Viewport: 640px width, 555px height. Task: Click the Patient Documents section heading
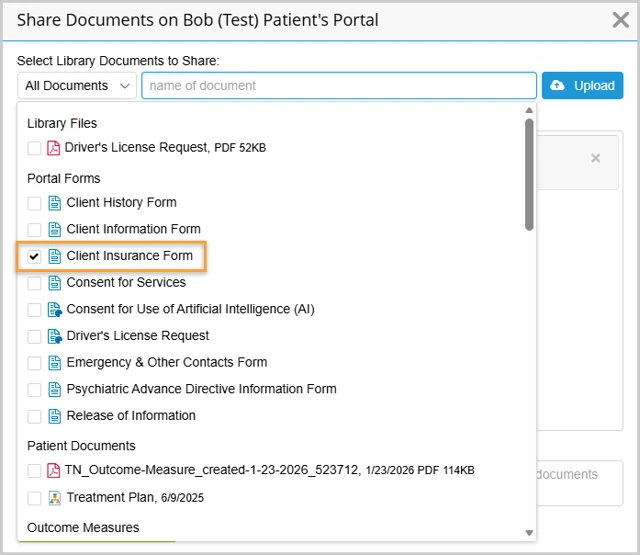(x=81, y=446)
